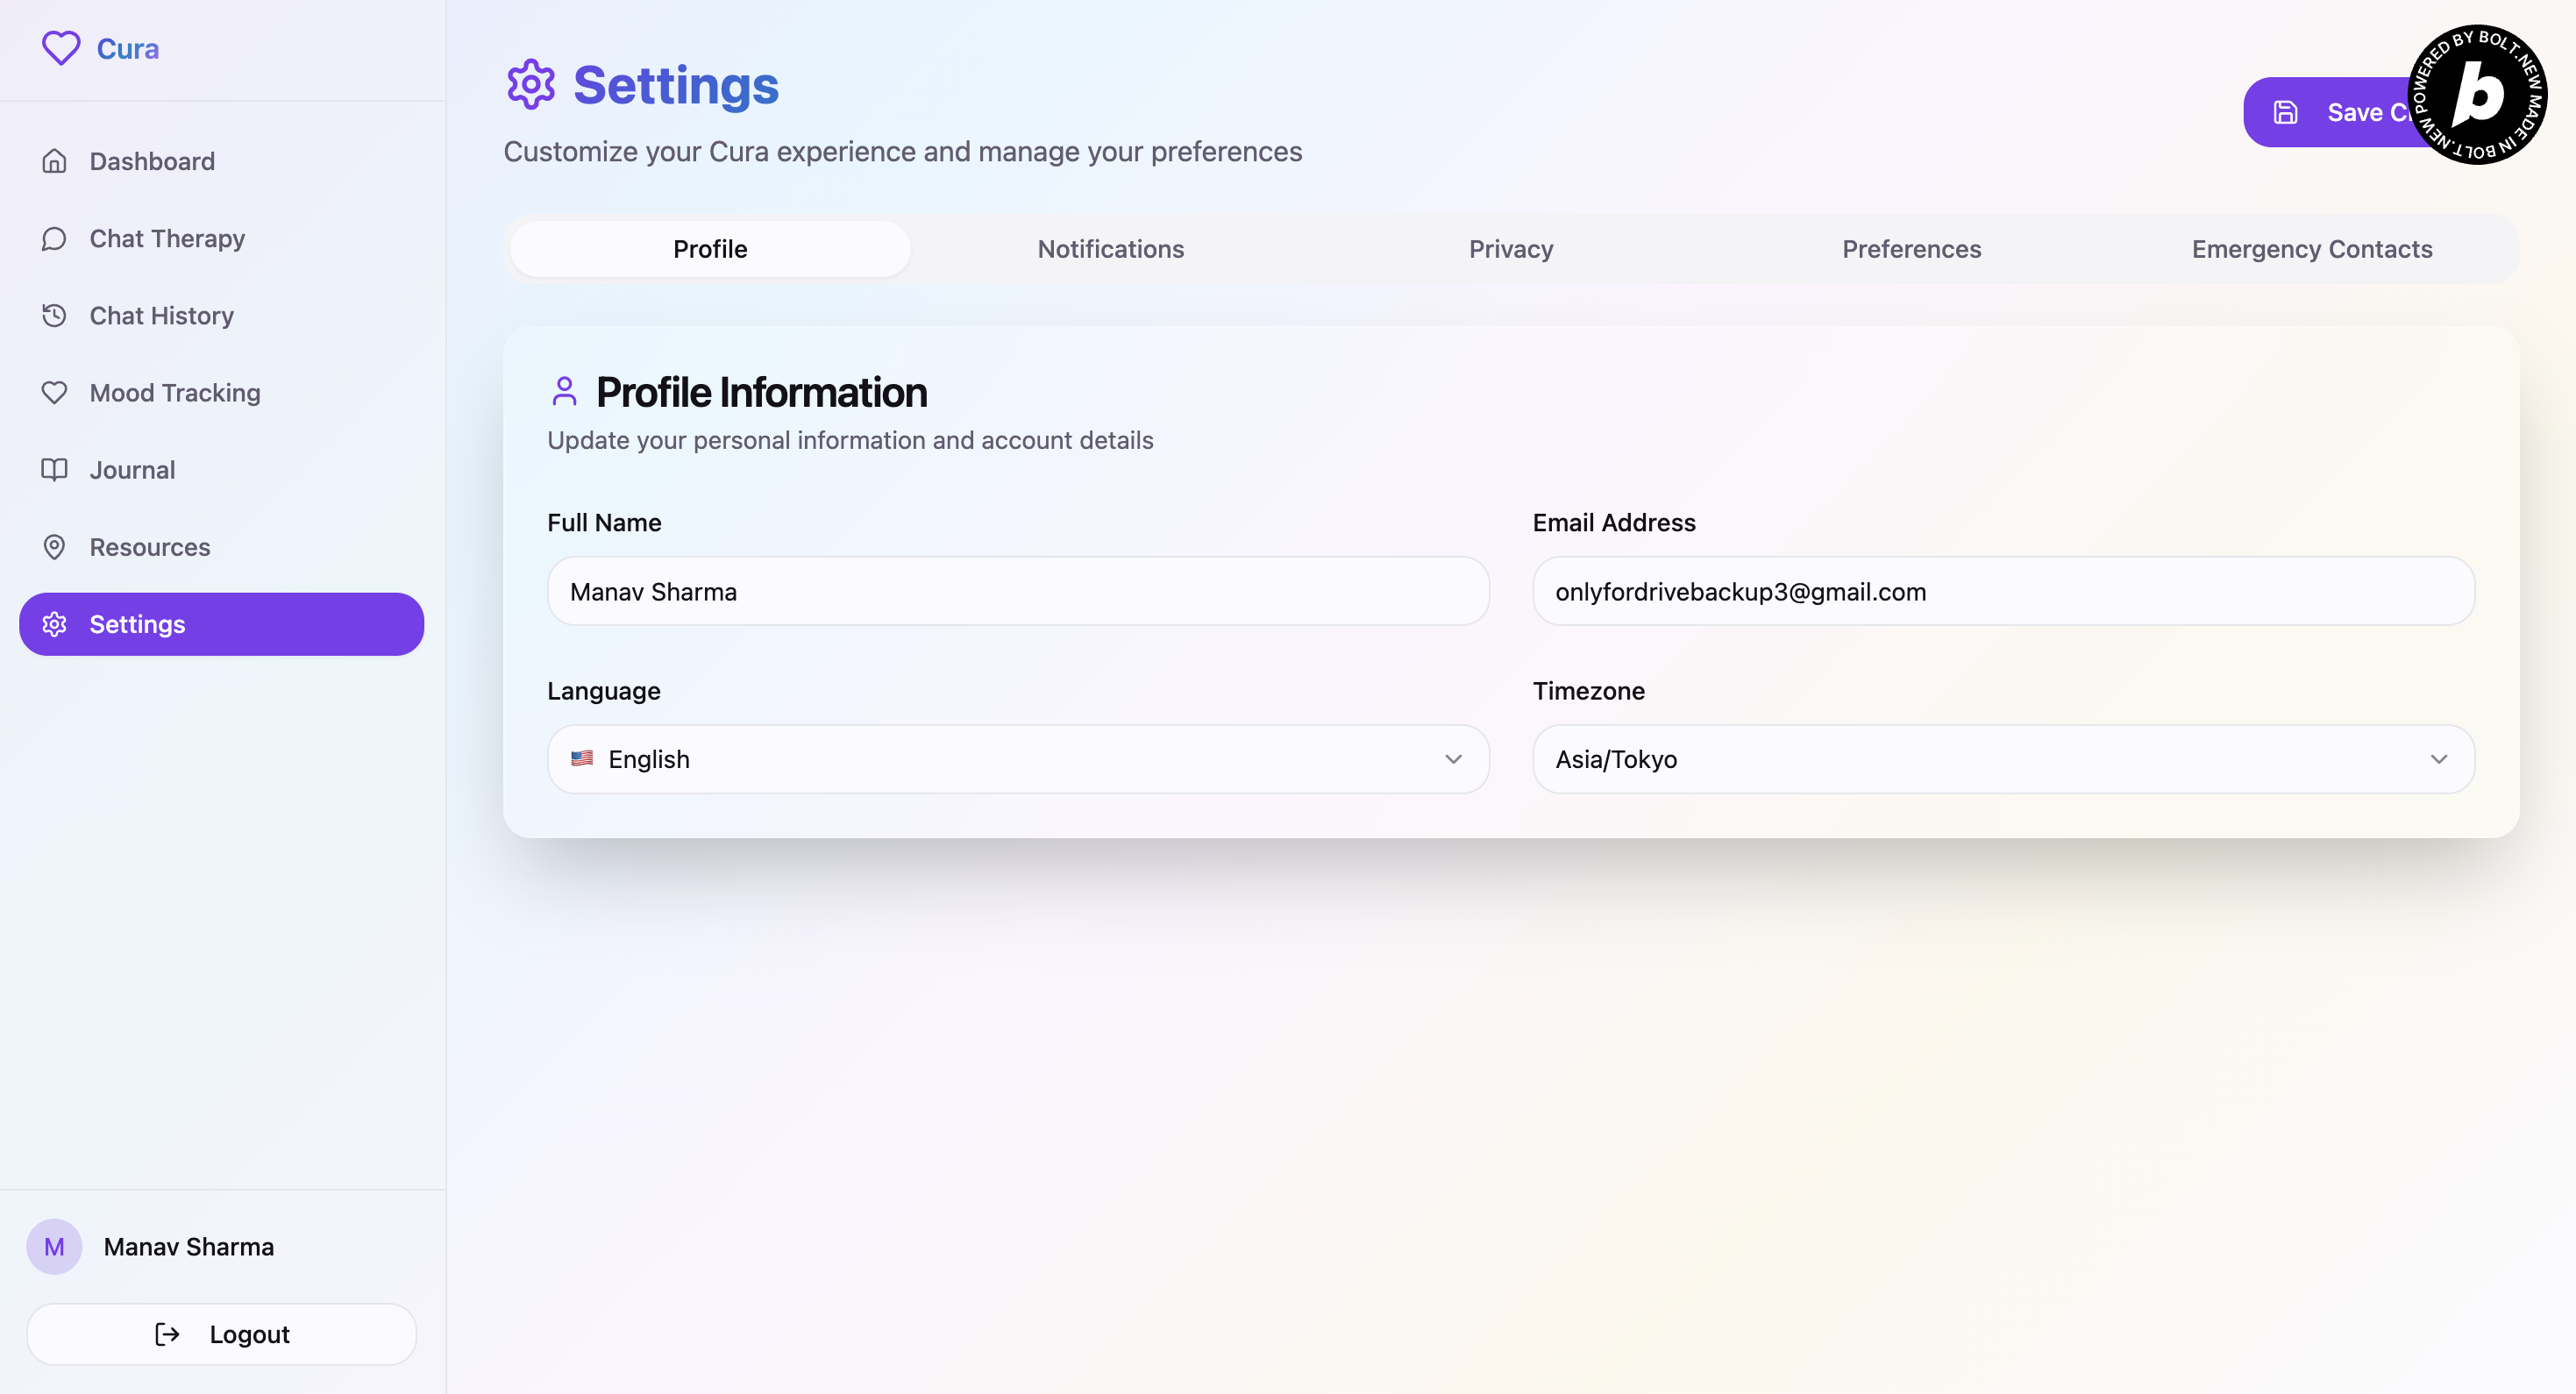
Task: Click the Email Address input field
Action: 2002,591
